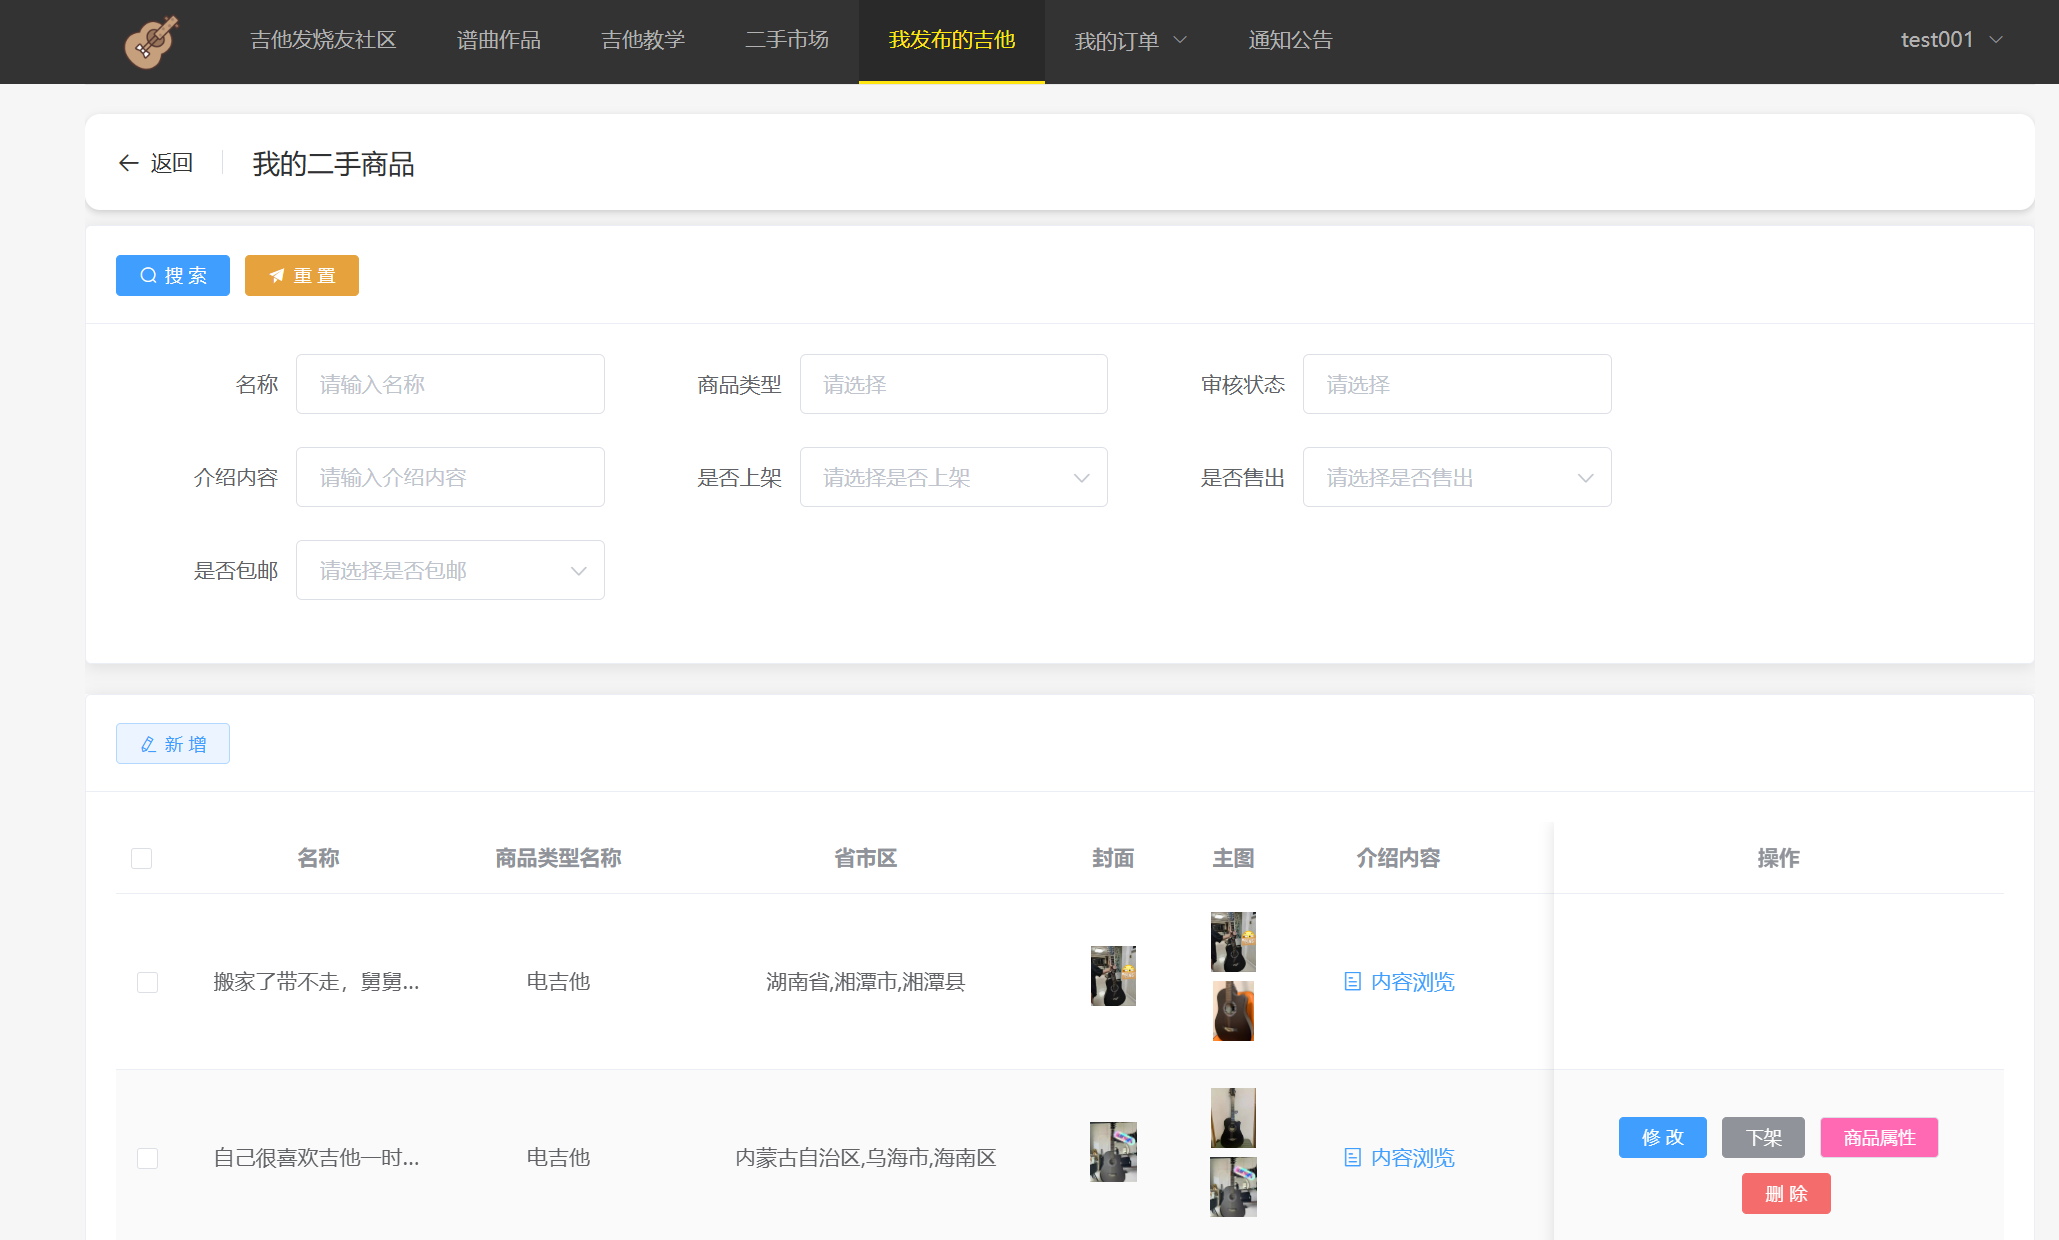Check the second product row checkbox
The image size is (2059, 1240).
pos(147,1158)
